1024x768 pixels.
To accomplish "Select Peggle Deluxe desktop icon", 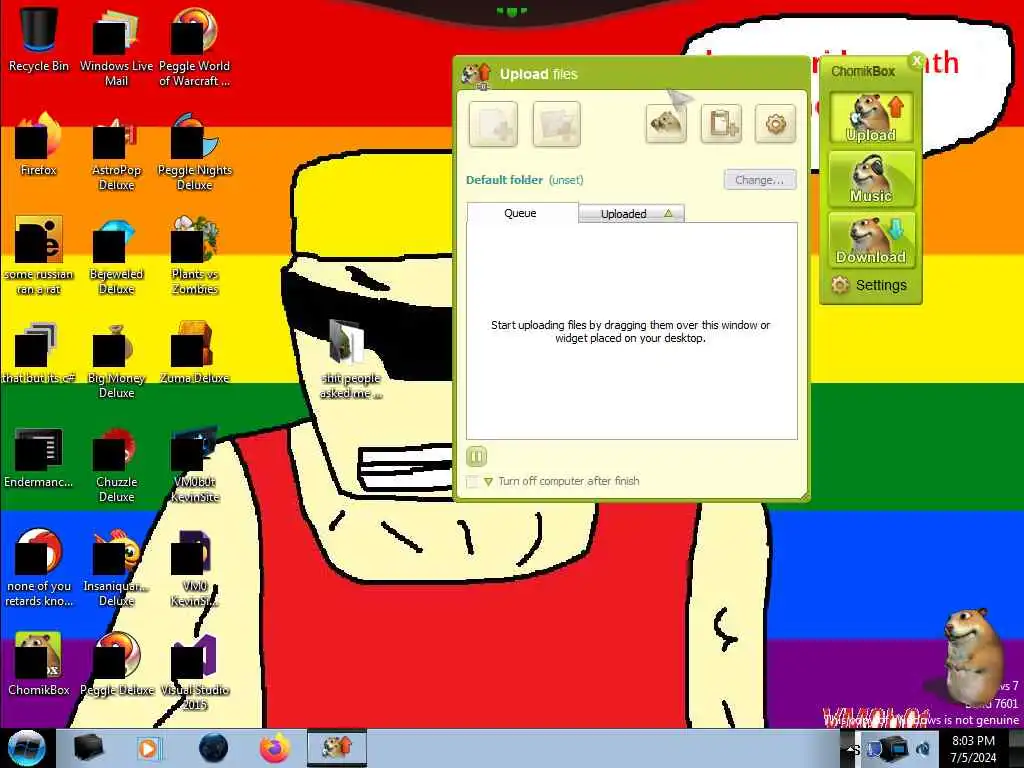I will coord(116,664).
